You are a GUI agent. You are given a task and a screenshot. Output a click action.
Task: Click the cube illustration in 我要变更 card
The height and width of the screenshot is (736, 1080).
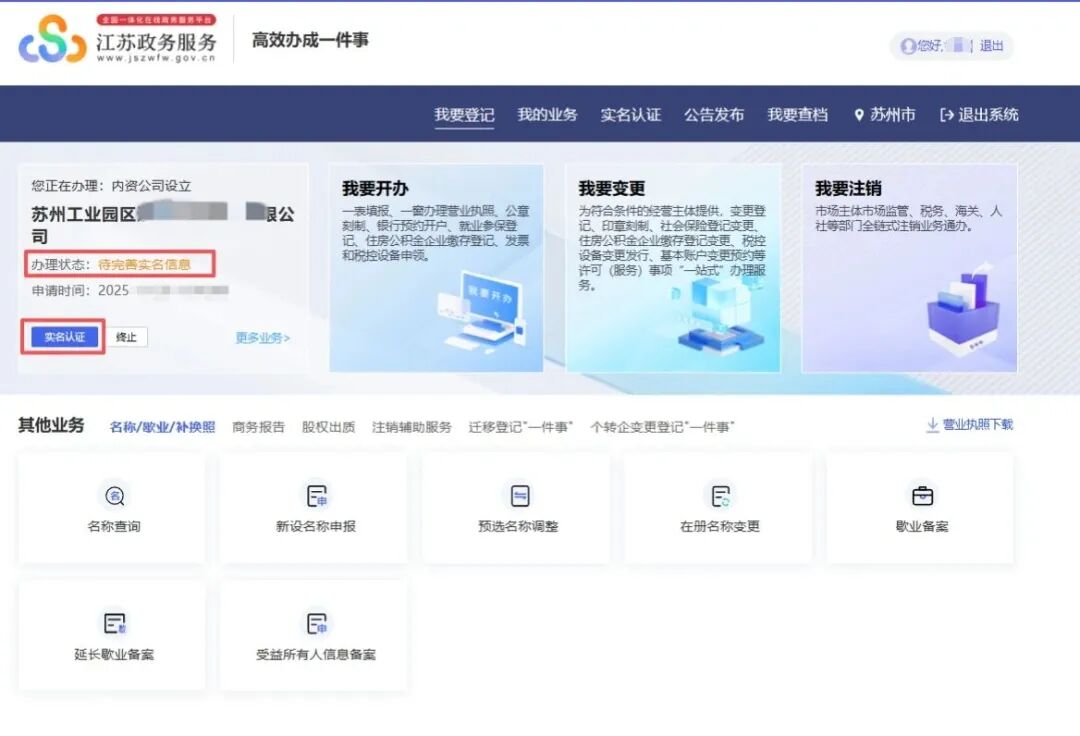click(x=720, y=316)
